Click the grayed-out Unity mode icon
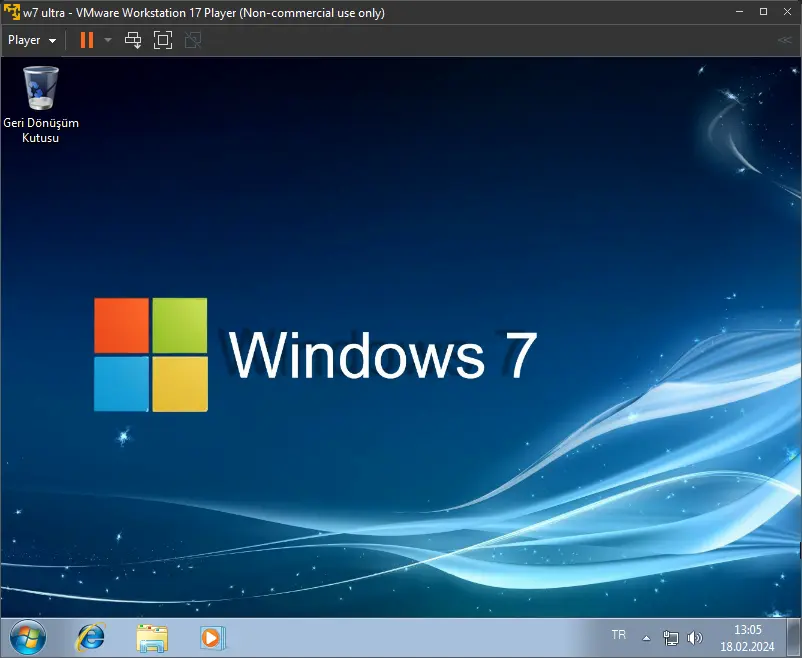 coord(193,40)
